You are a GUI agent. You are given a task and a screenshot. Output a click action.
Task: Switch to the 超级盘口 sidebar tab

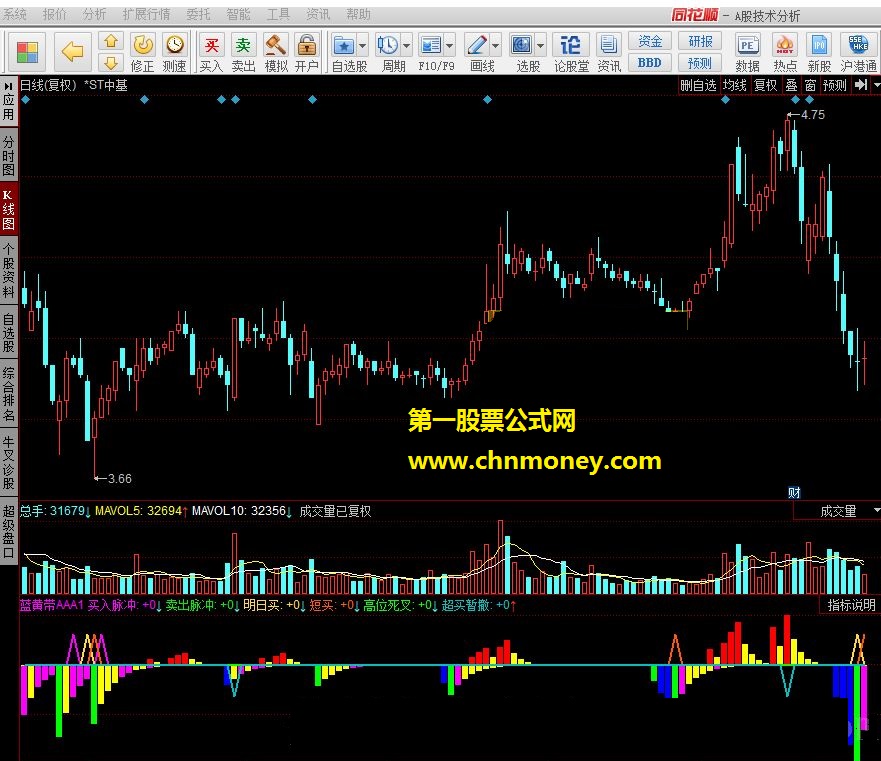(x=8, y=531)
